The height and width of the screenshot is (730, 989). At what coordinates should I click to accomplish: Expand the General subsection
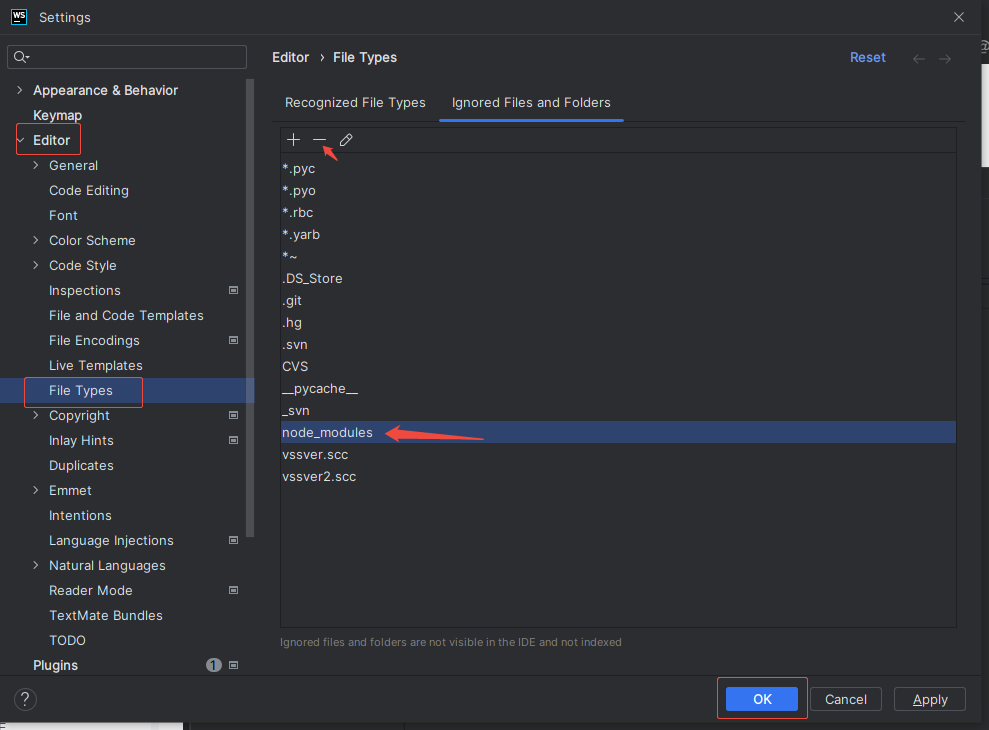tap(36, 165)
